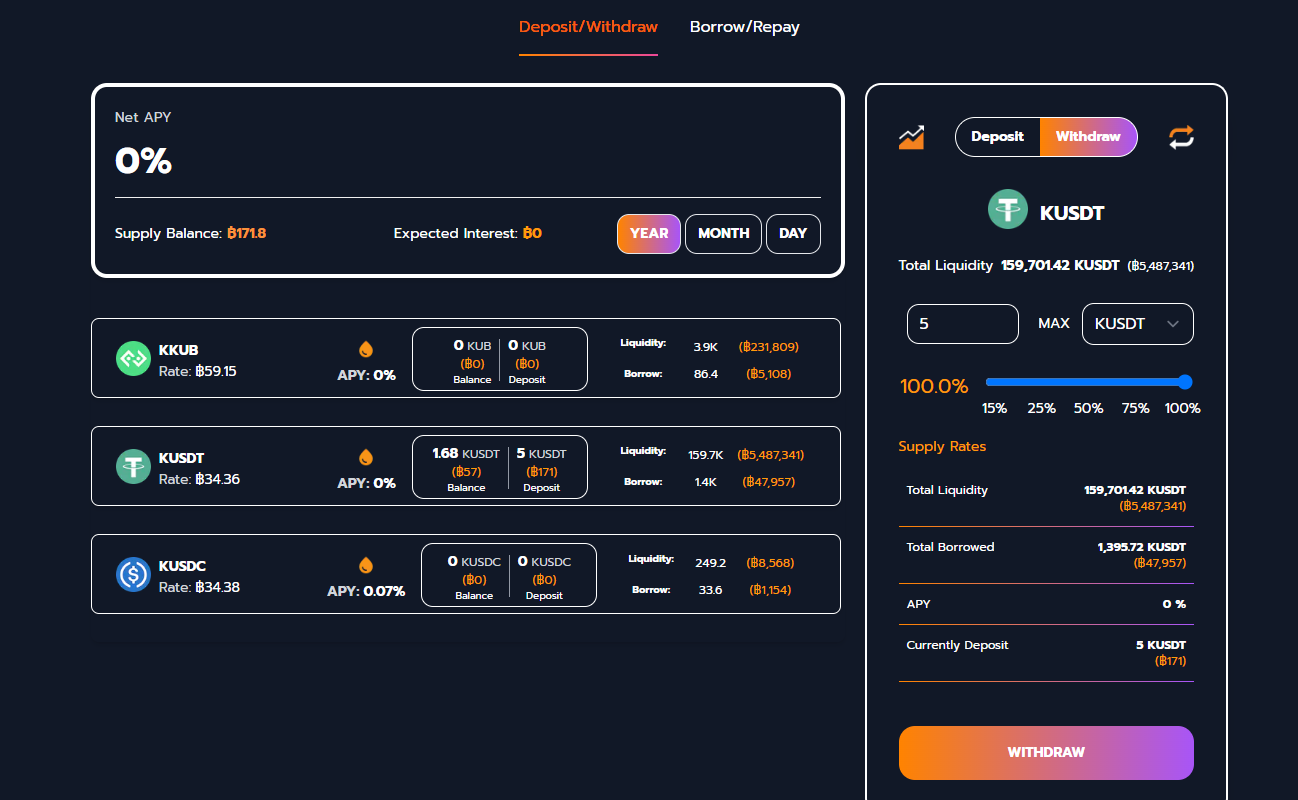
Task: Select the KUSDC token logo
Action: [133, 574]
